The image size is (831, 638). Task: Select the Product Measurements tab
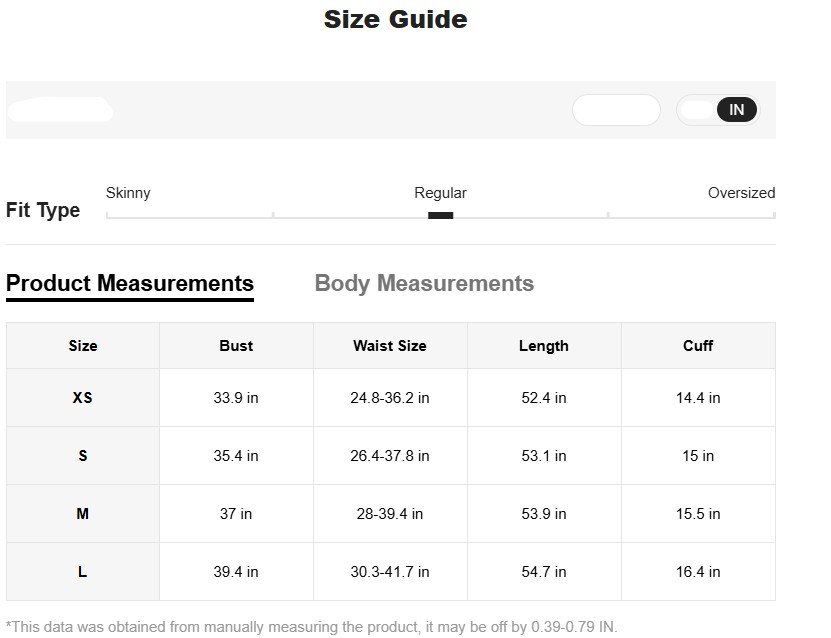[130, 284]
